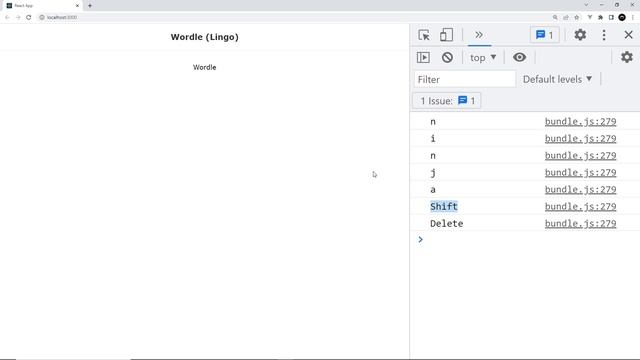Image resolution: width=640 pixels, height=360 pixels.
Task: Open DevTools settings gear icon
Action: (x=580, y=35)
